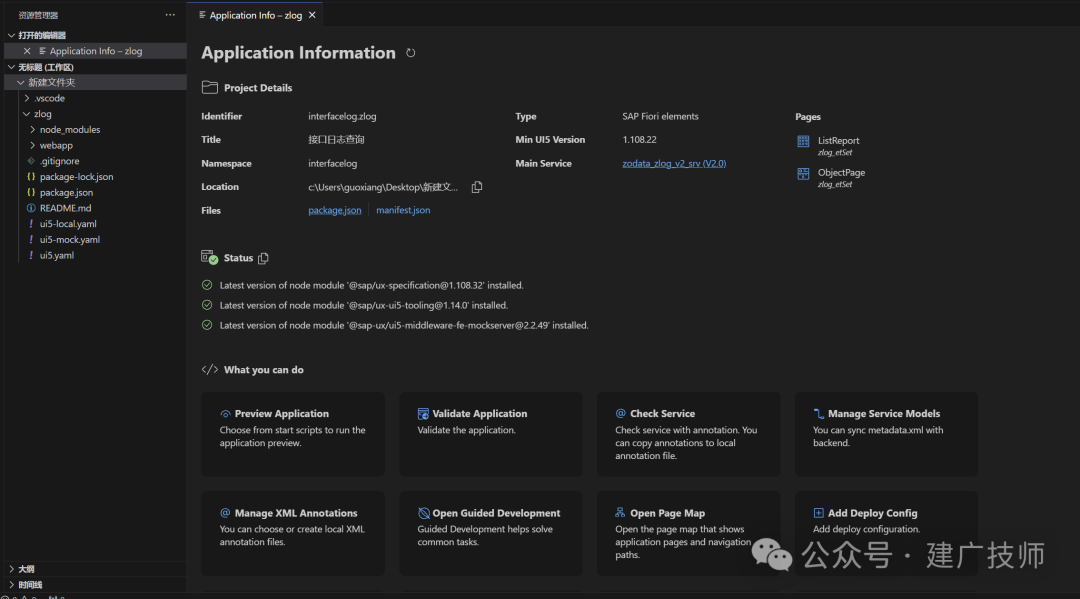Screen dimensions: 1080x599
Task: Open the manifest.json link
Action: click(403, 210)
